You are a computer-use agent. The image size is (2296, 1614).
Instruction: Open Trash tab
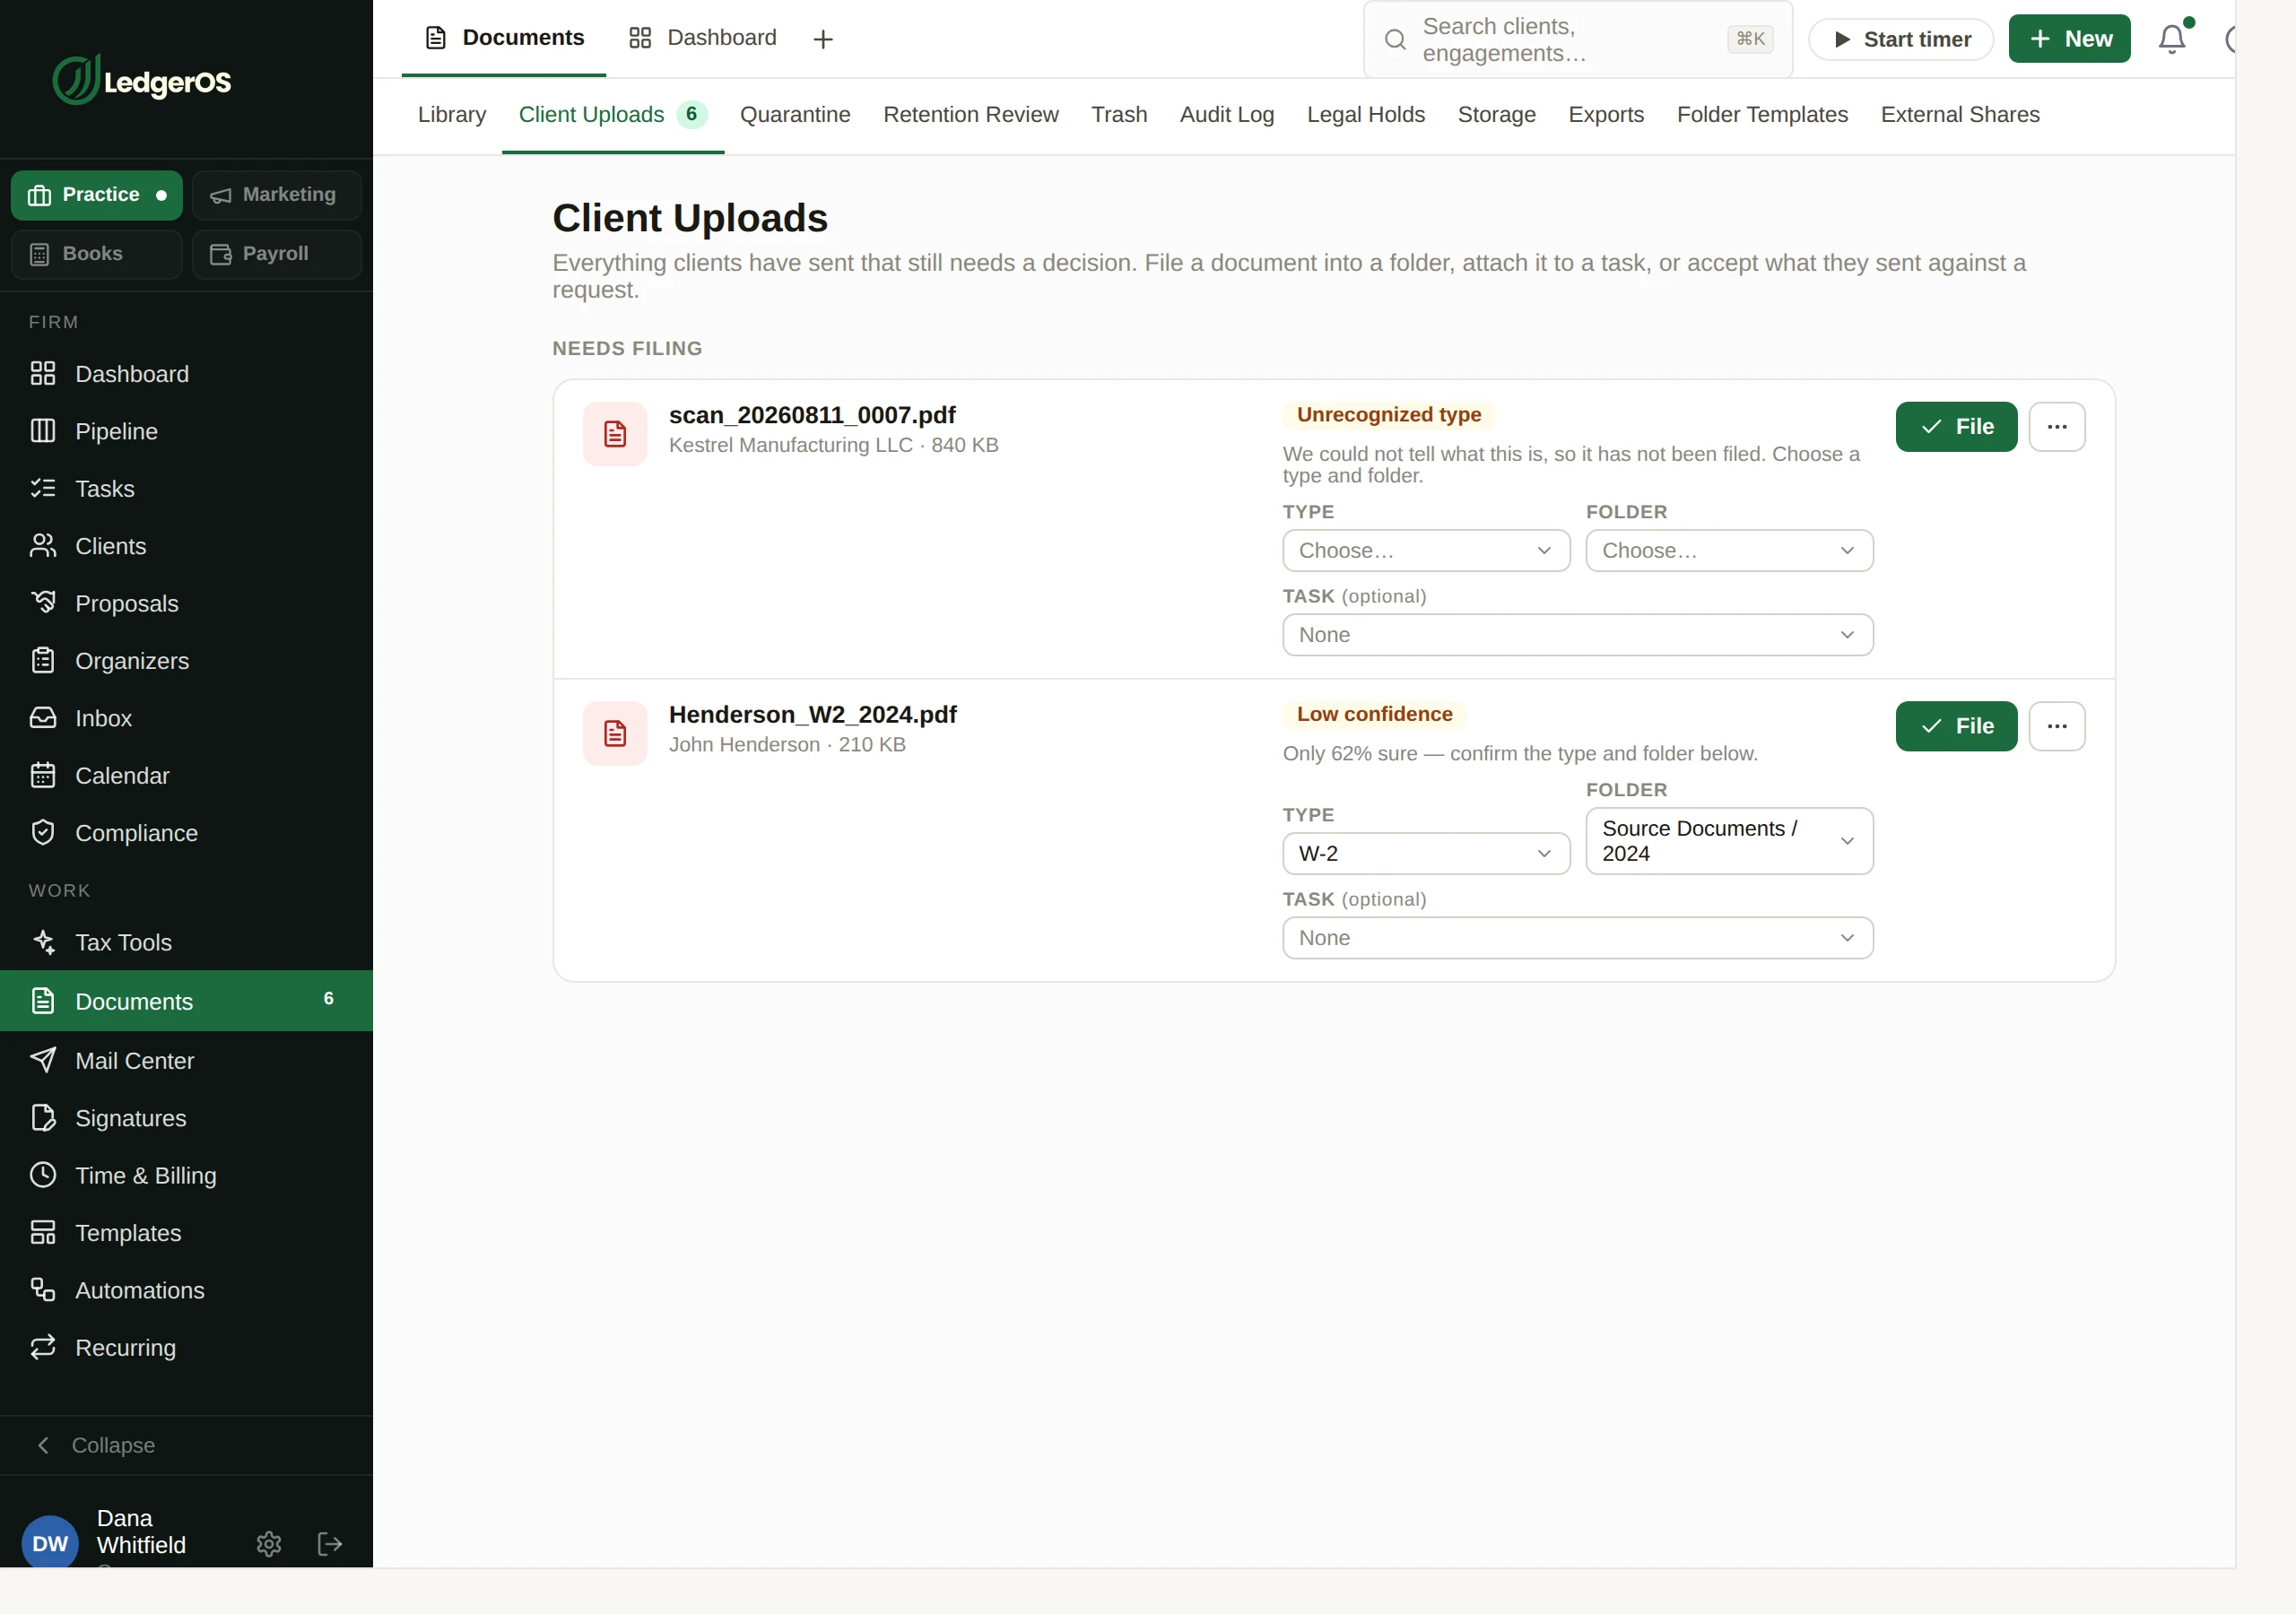click(x=1119, y=115)
